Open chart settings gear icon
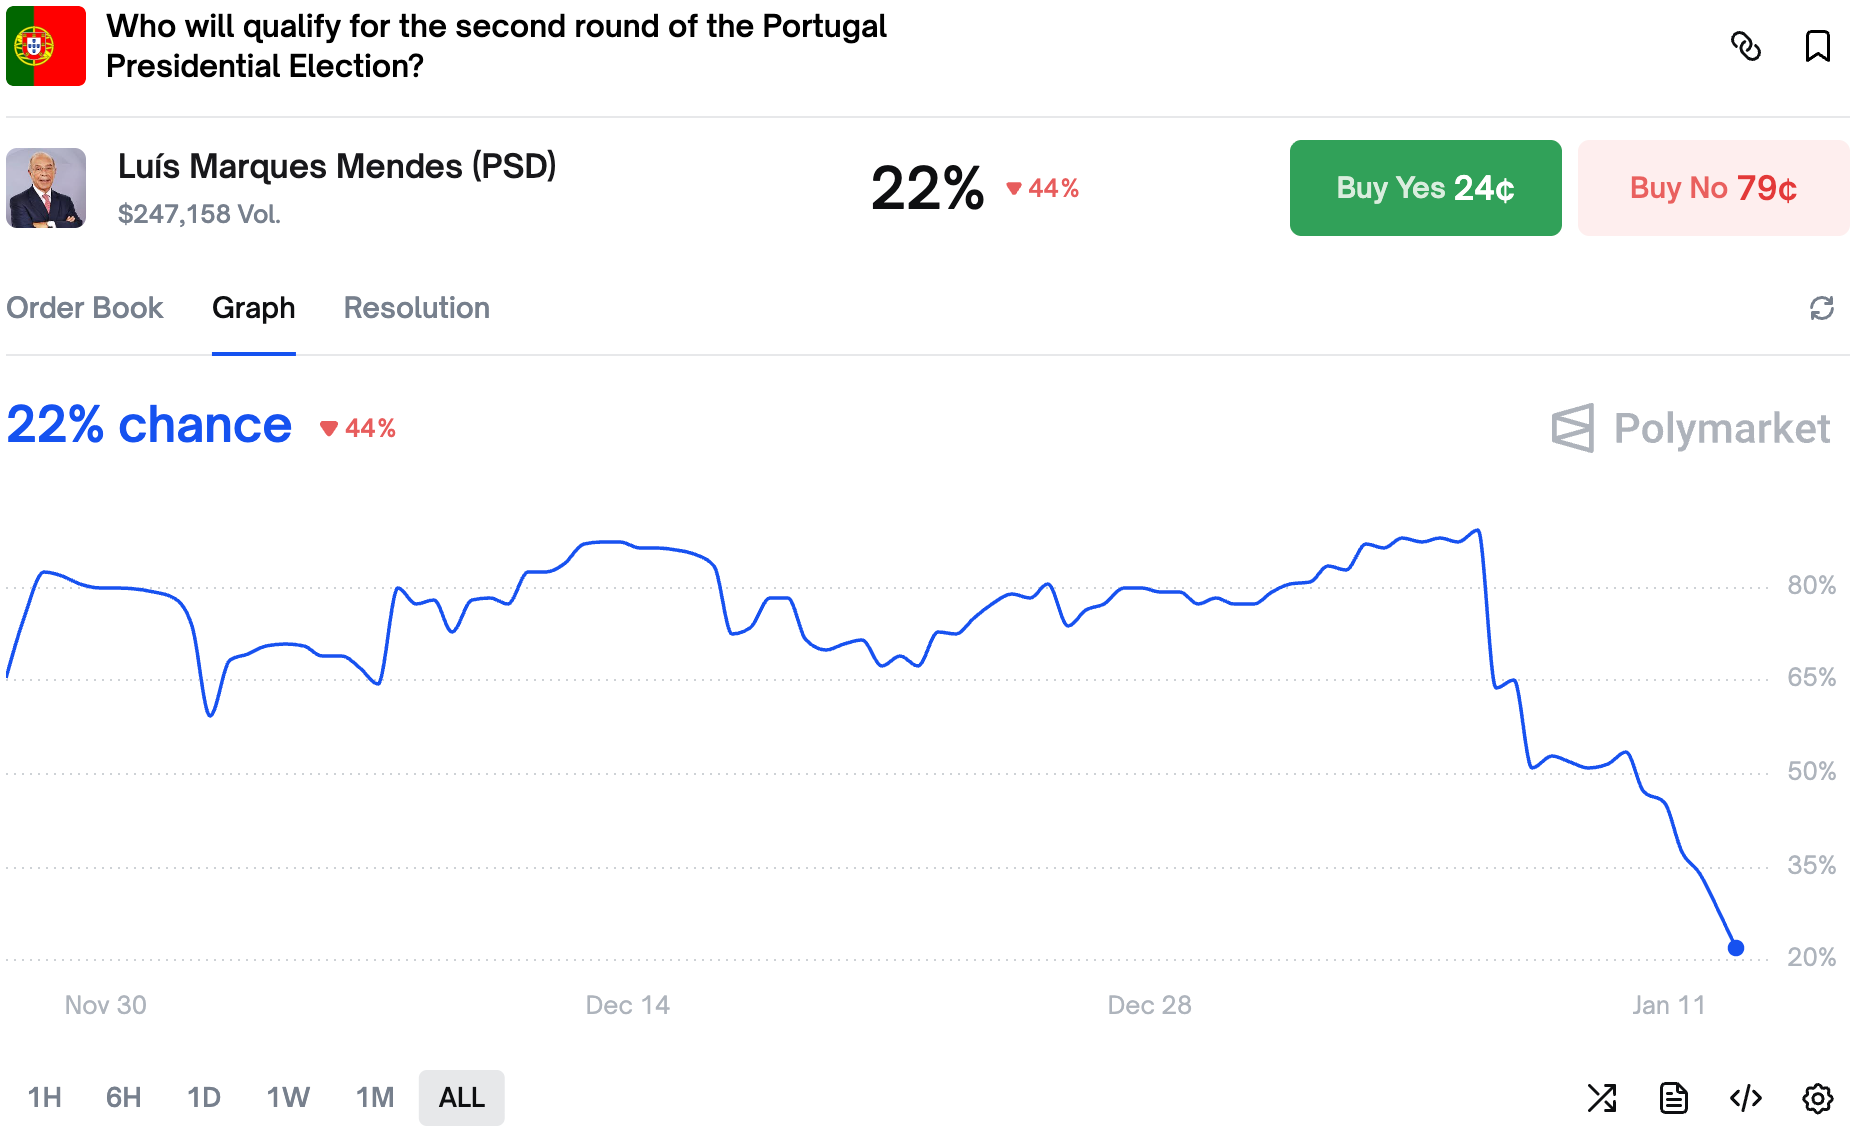This screenshot has width=1864, height=1136. click(1818, 1098)
